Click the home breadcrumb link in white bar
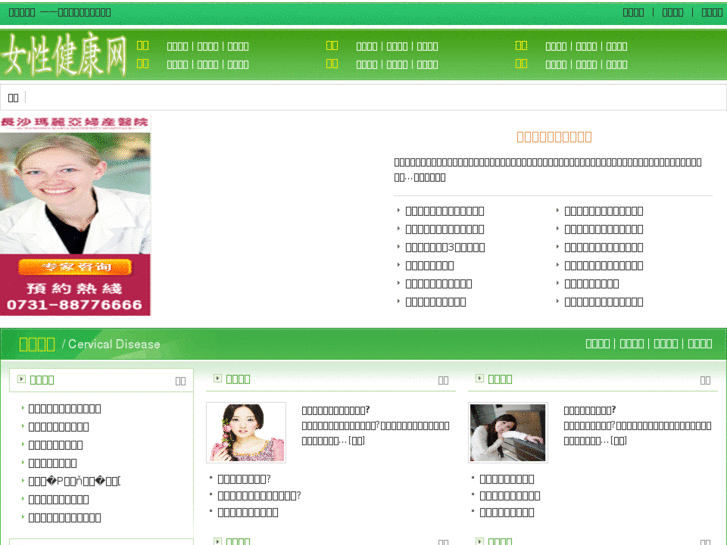 coord(13,98)
